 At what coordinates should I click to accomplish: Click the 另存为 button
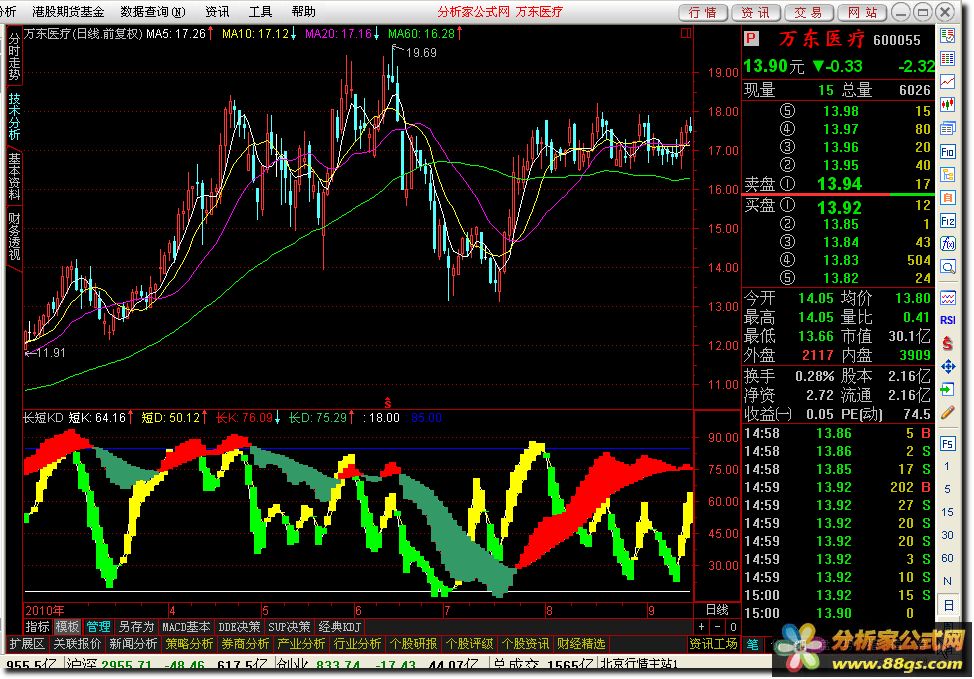tap(136, 627)
